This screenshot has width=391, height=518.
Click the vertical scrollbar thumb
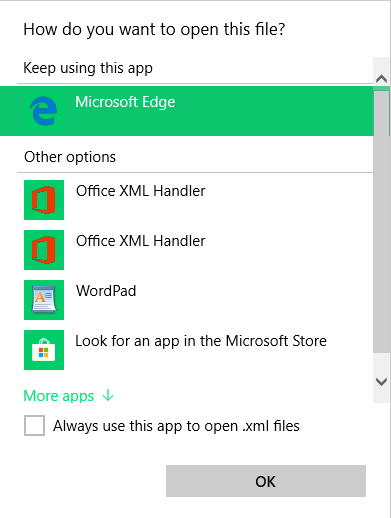(381, 221)
